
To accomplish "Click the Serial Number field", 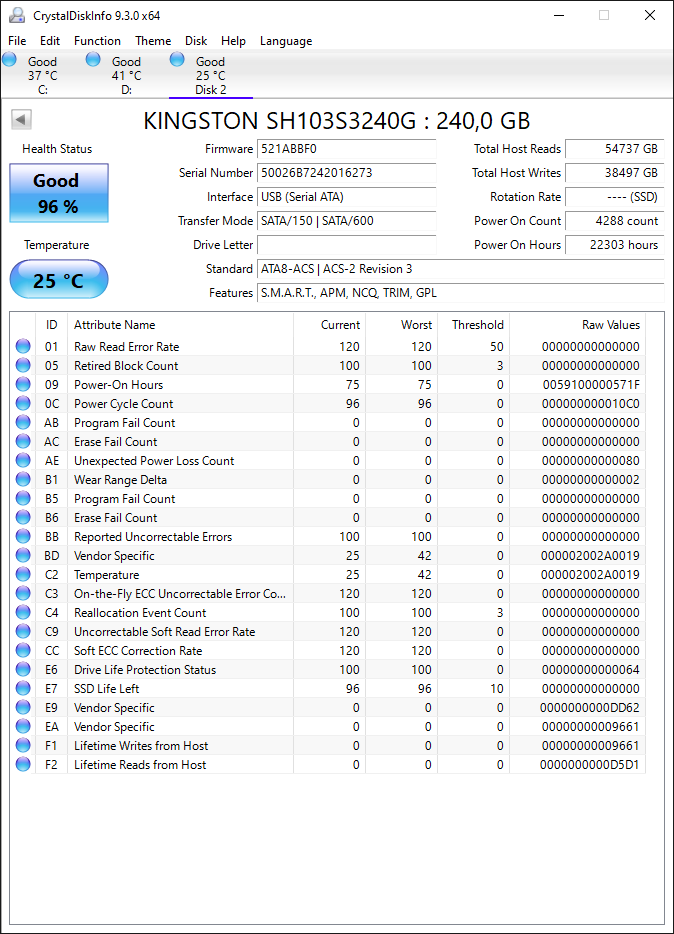I will tap(347, 173).
